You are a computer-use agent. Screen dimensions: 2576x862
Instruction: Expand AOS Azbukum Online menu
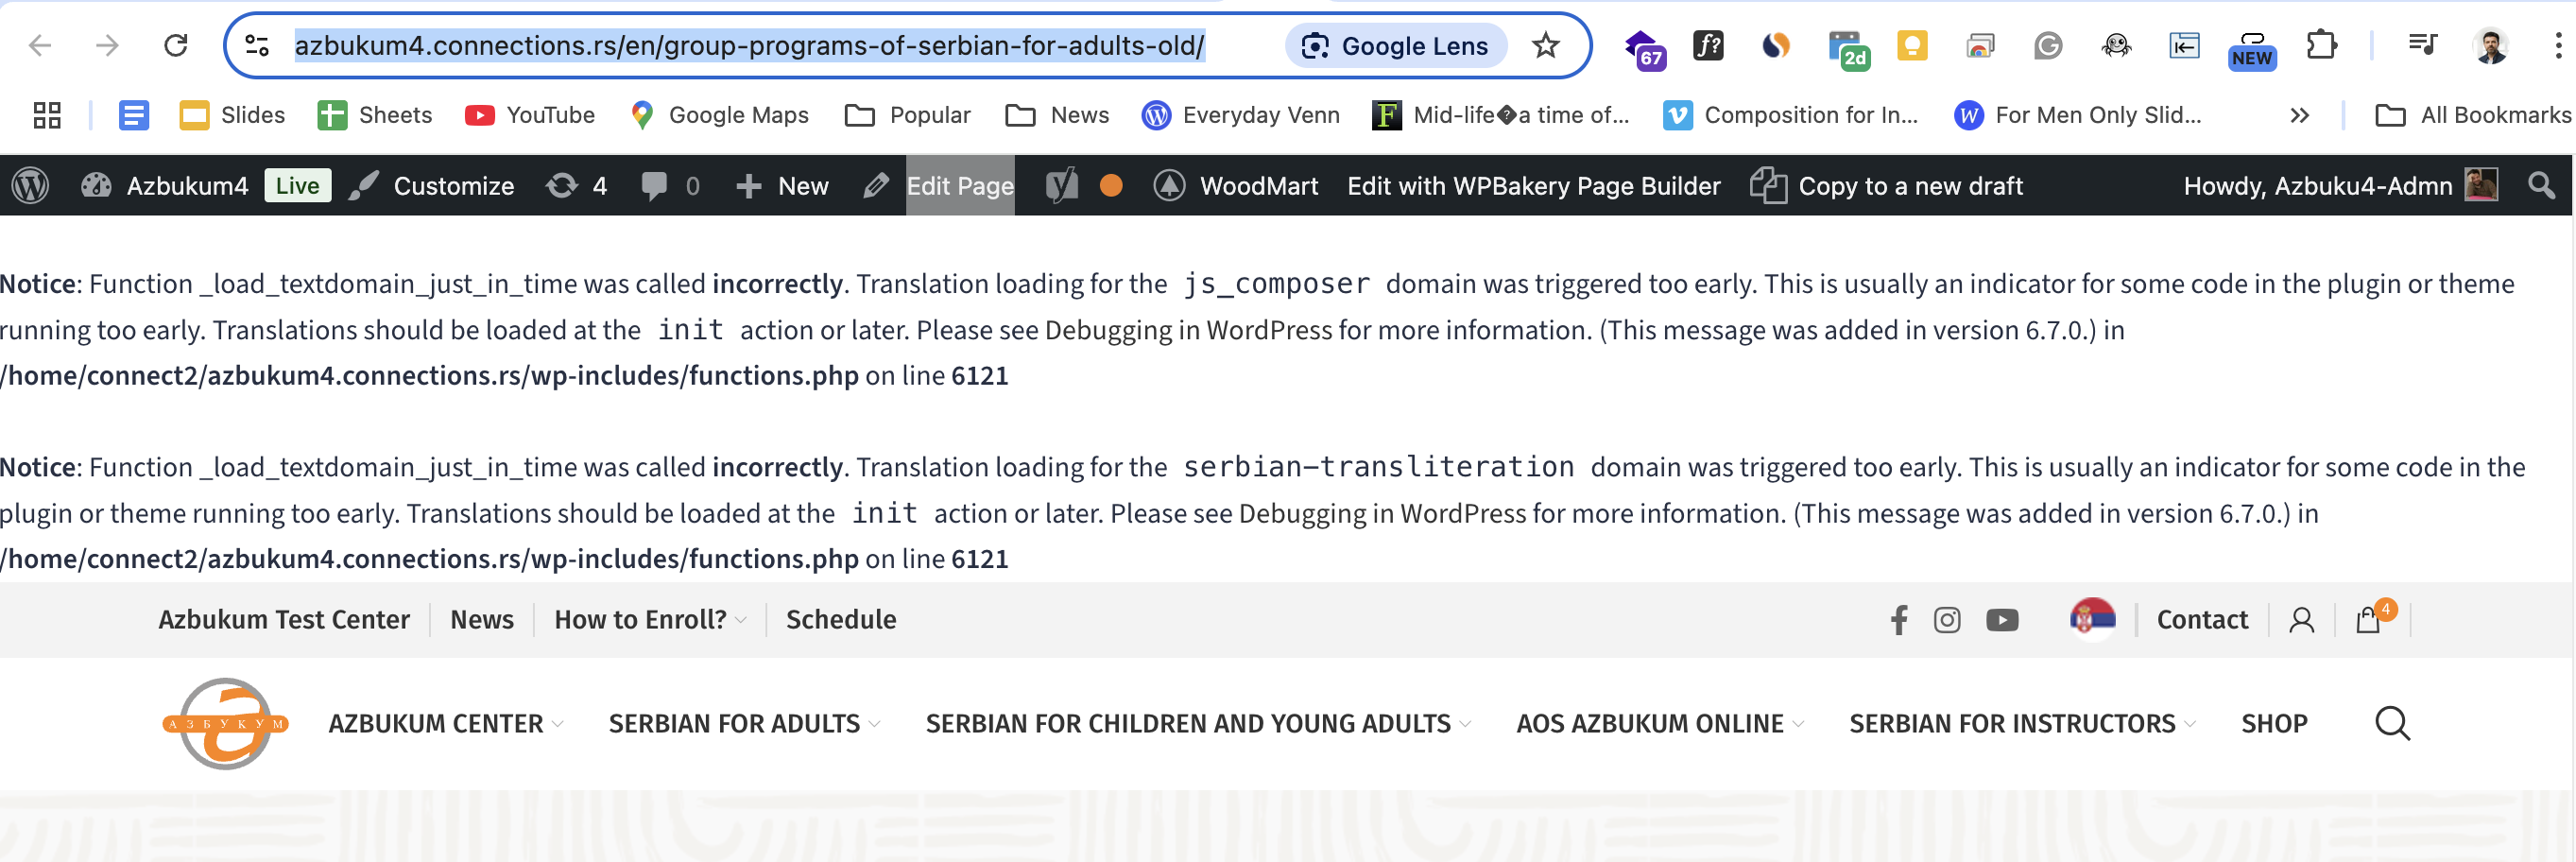(1660, 723)
